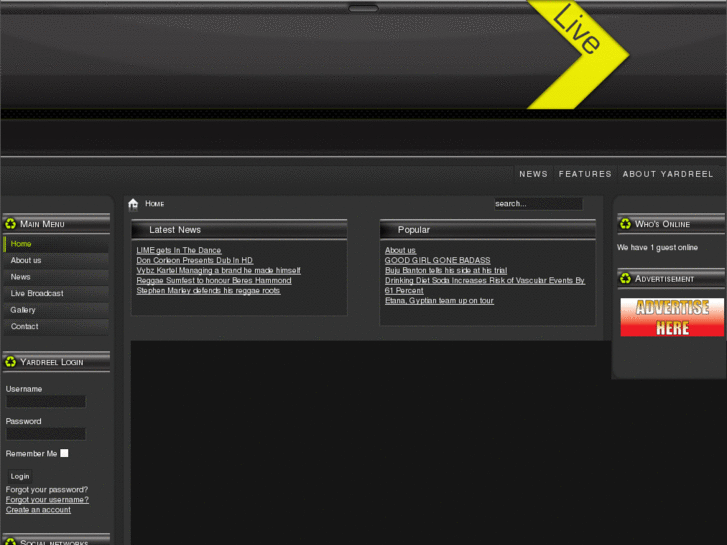Select Gallery in the Main Menu
The height and width of the screenshot is (545, 727).
[56, 310]
